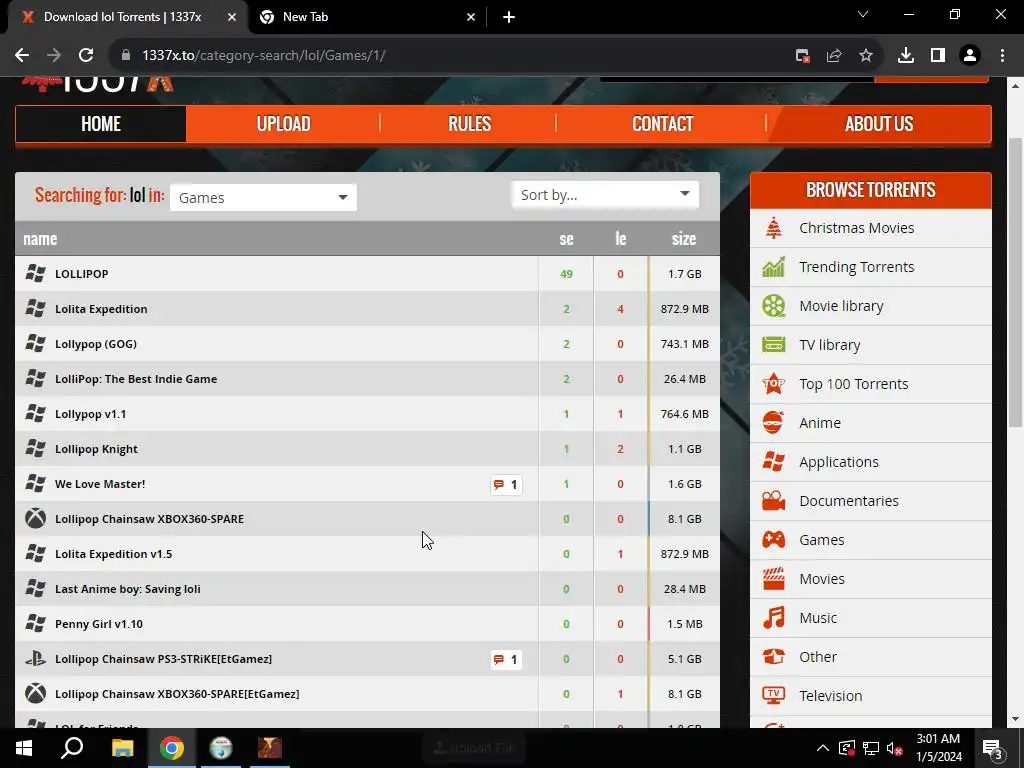Open the Lollipop Knight torrent link
1024x768 pixels.
pos(96,449)
